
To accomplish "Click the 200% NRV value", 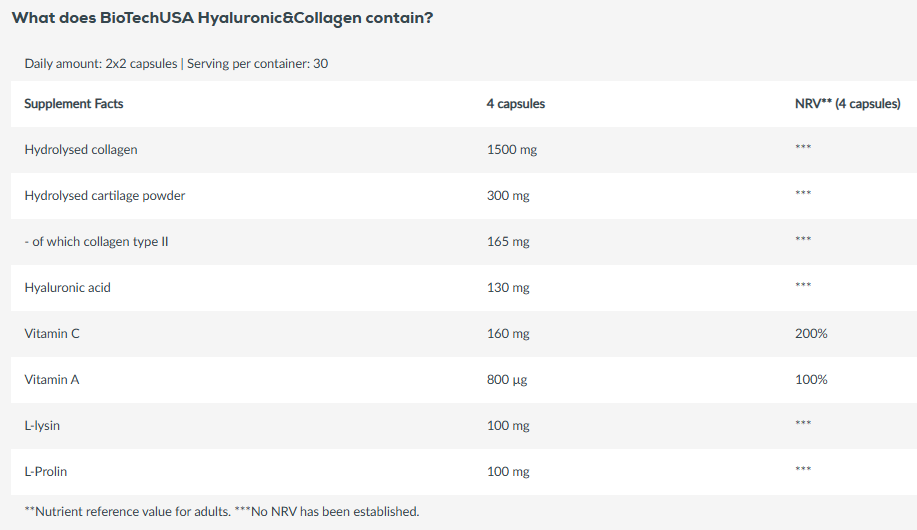I will (x=811, y=334).
